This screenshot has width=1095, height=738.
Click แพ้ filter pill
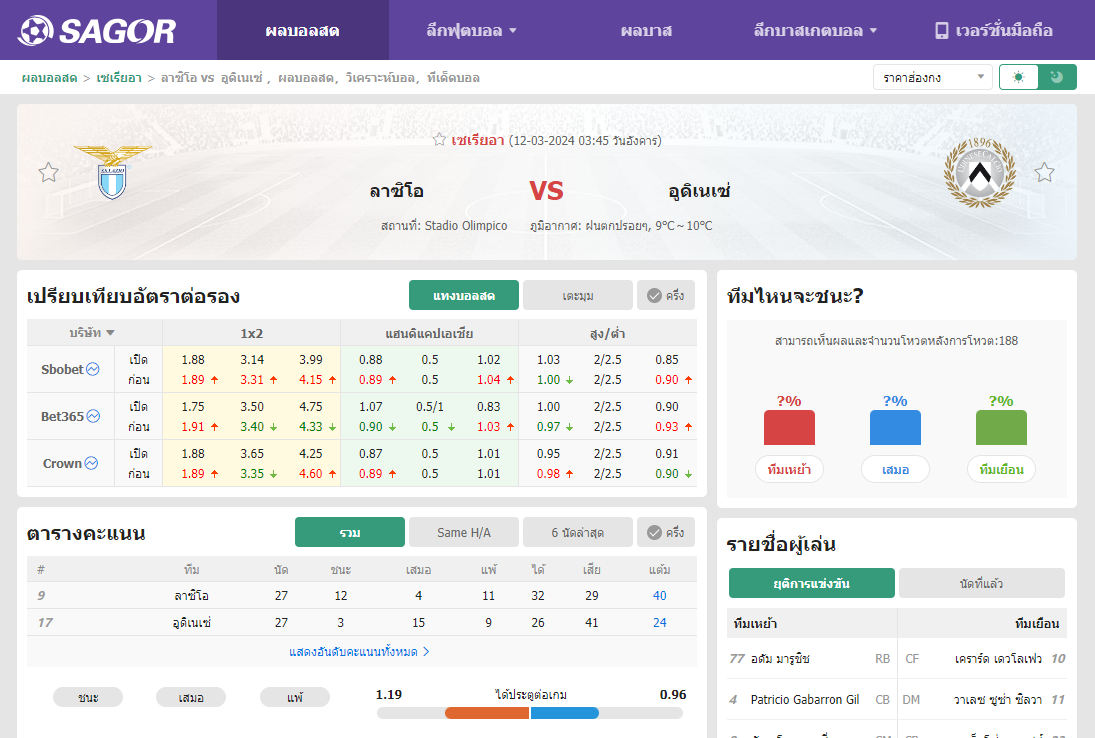(295, 697)
